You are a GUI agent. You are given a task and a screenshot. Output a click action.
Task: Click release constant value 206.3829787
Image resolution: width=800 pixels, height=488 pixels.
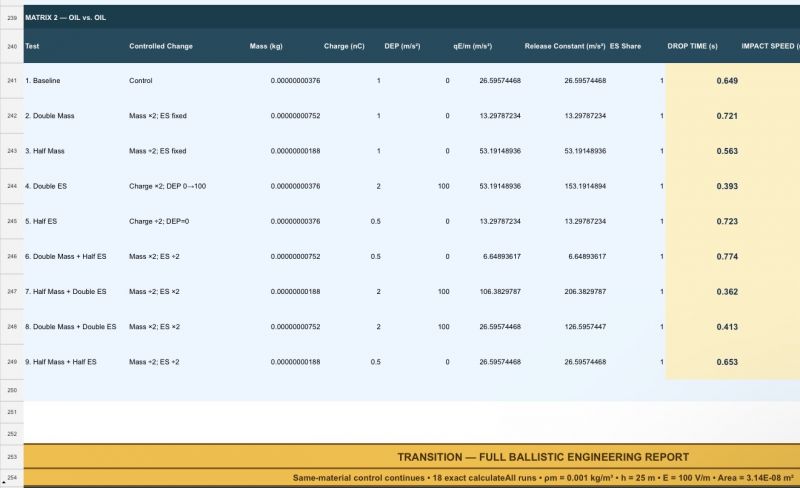coord(585,291)
